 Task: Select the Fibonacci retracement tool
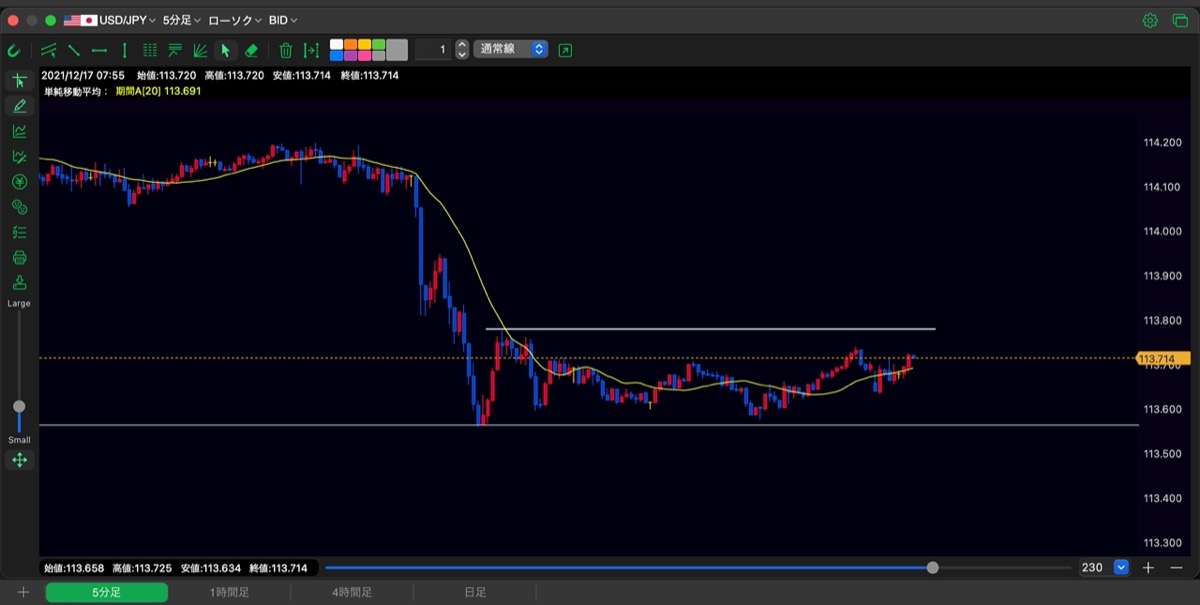click(175, 50)
